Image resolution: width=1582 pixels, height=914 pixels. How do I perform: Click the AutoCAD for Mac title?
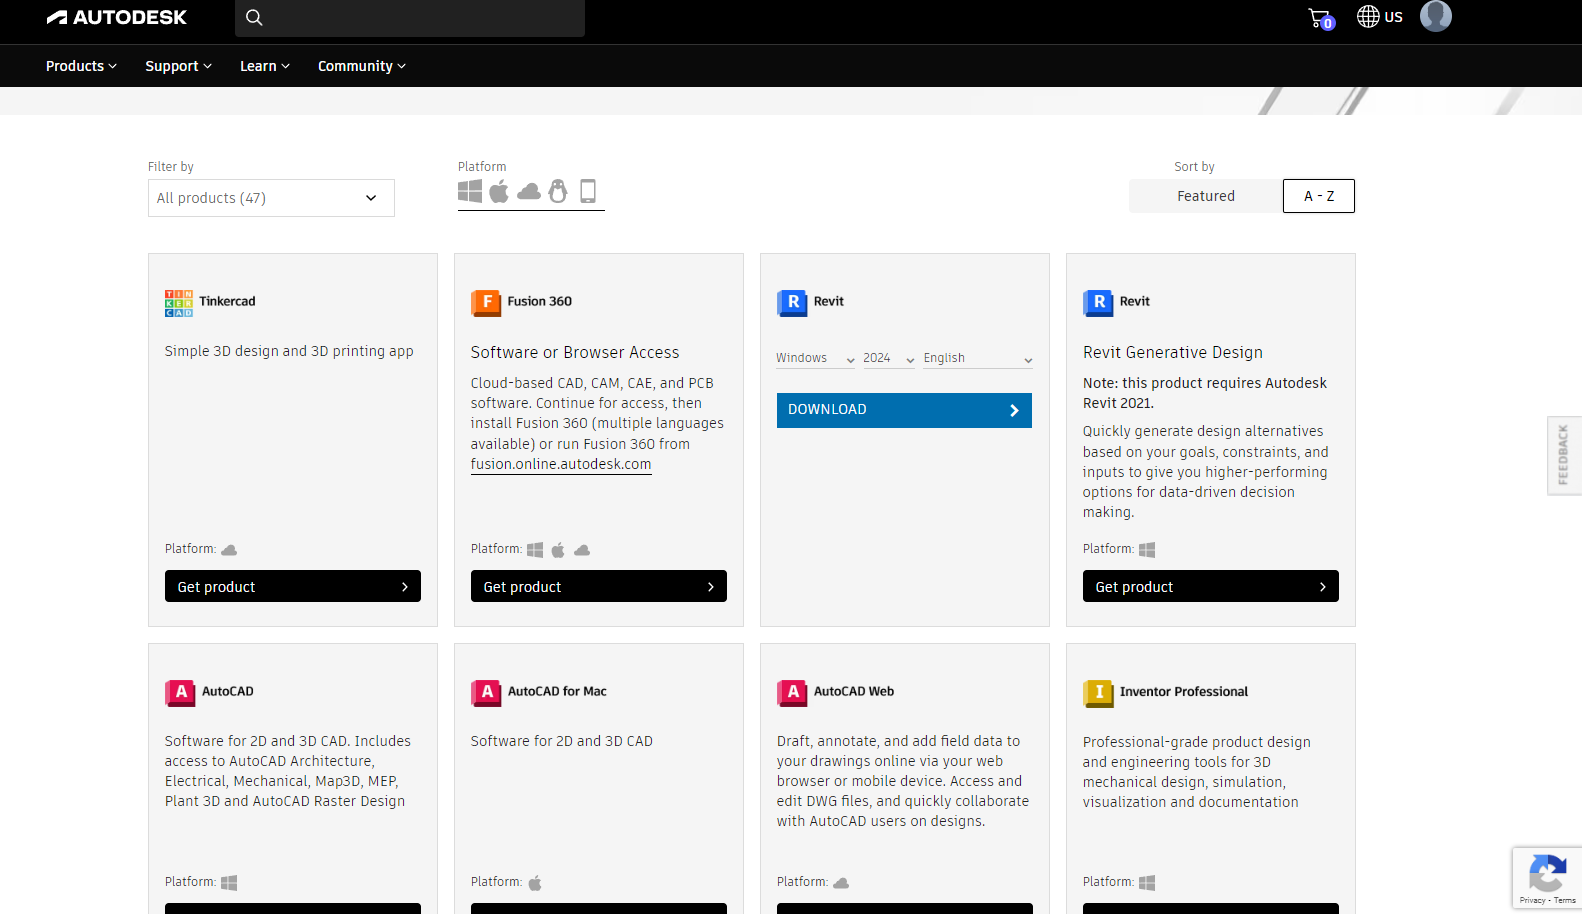pyautogui.click(x=557, y=691)
